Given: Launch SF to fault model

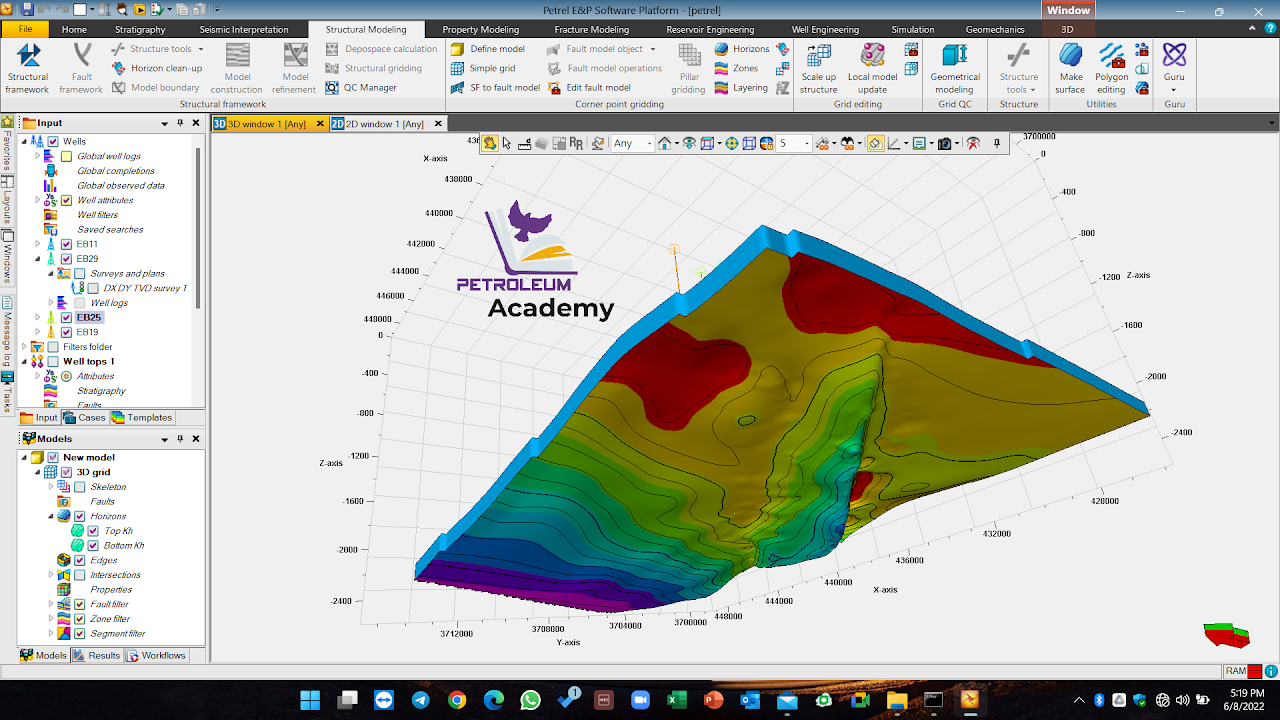Looking at the screenshot, I should [495, 88].
